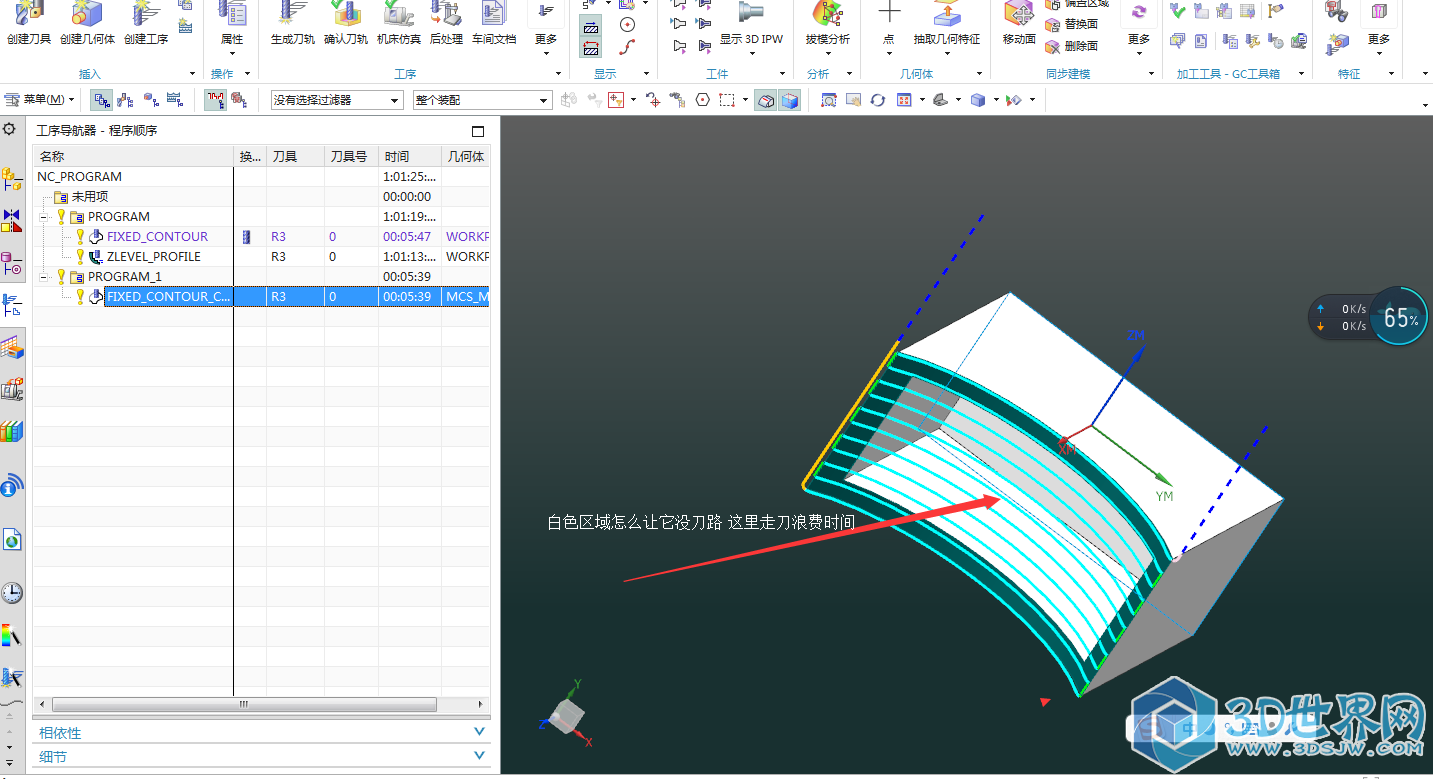Click the navigator horizontal scrollbar

[244, 704]
